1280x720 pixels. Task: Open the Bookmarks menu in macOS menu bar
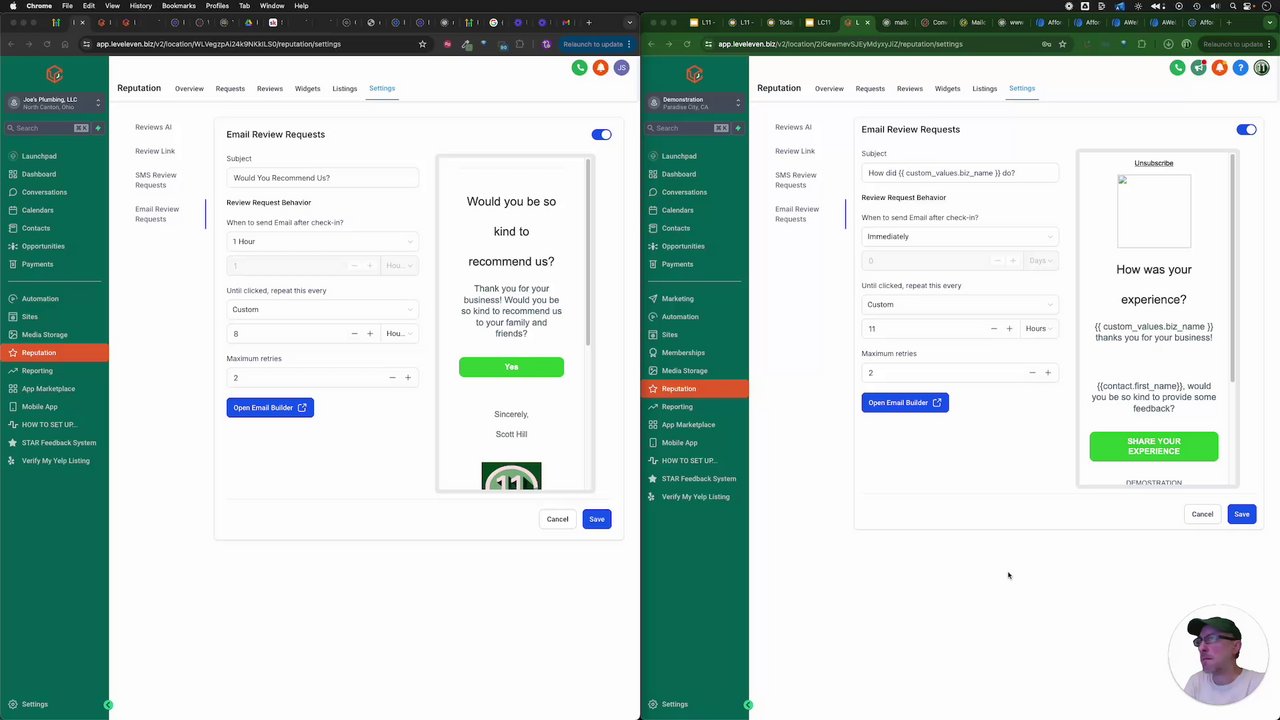179,6
